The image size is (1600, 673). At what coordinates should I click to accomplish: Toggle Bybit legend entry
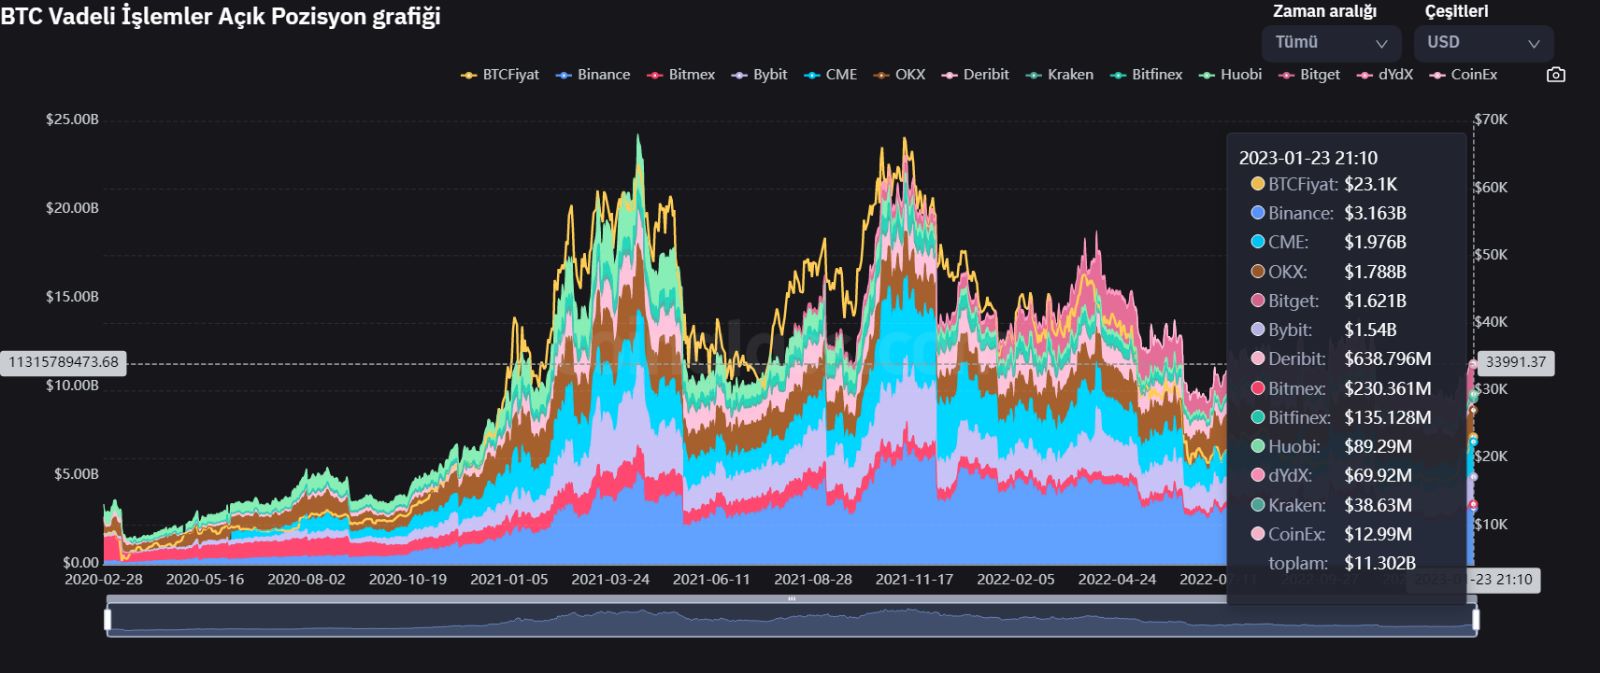(759, 75)
